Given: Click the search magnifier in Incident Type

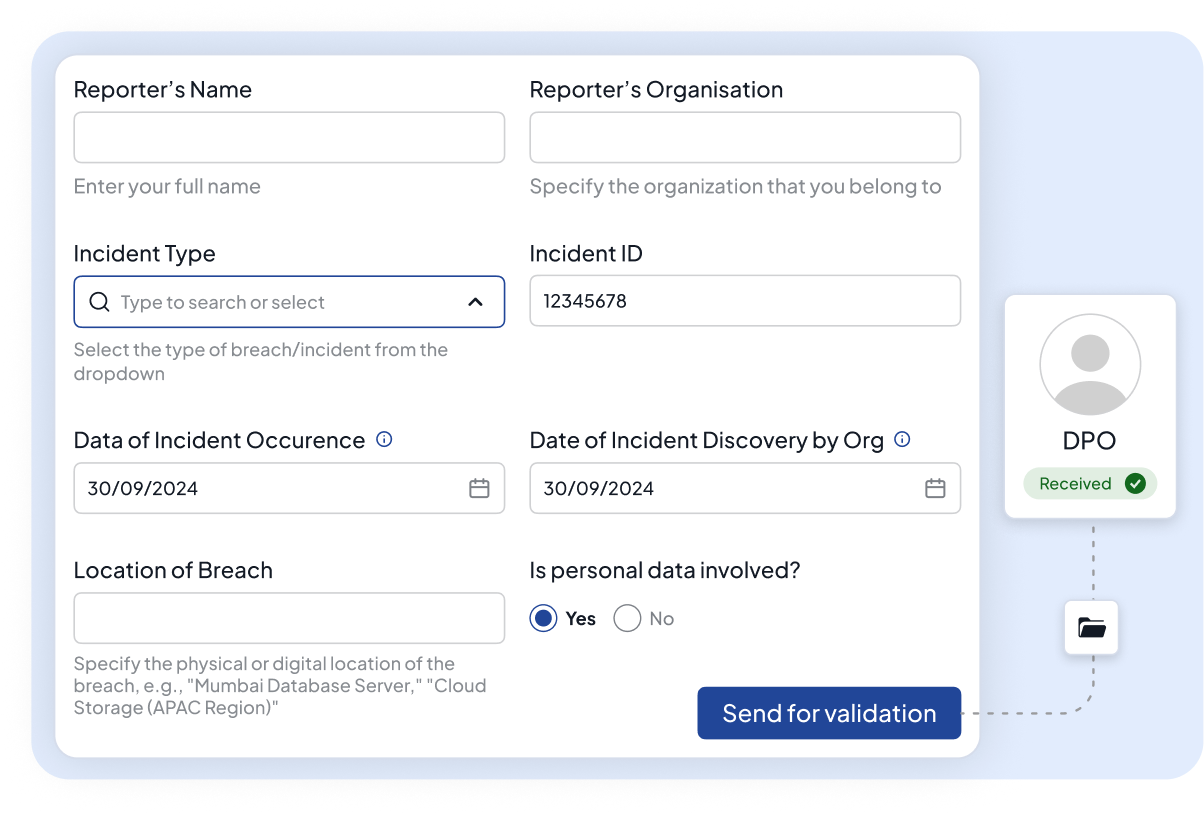Looking at the screenshot, I should [99, 302].
